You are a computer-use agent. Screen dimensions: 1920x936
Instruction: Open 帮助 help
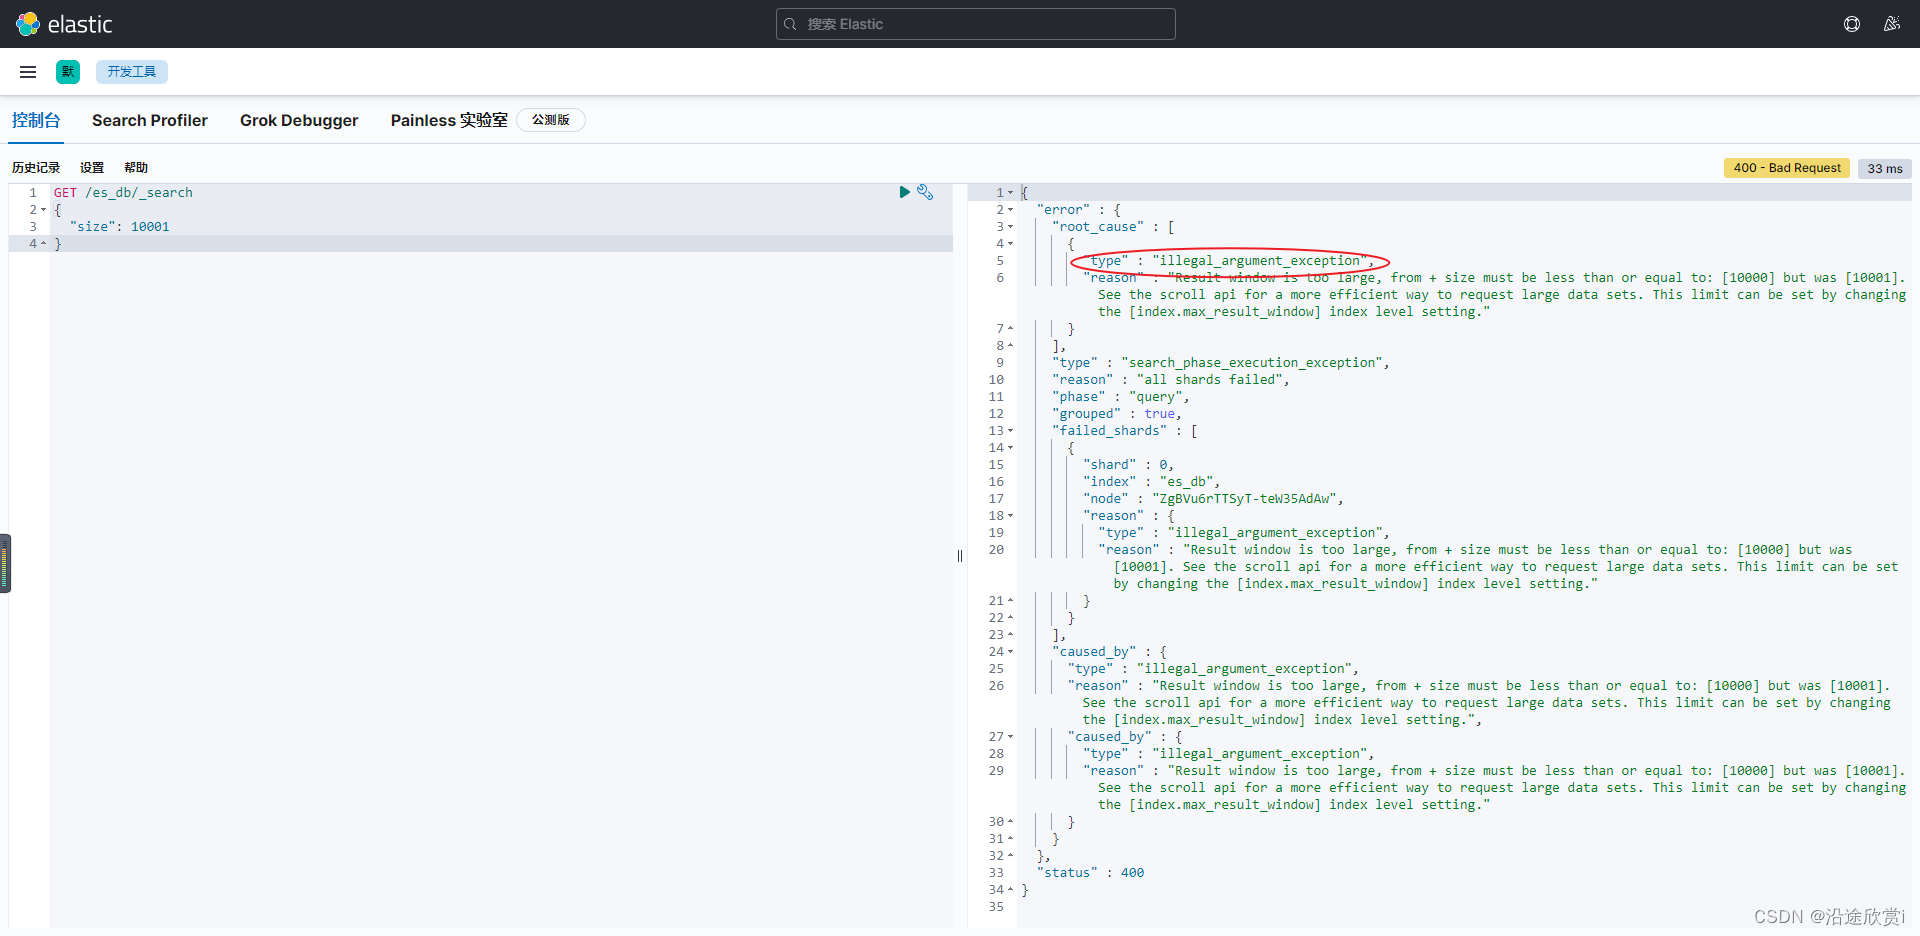pyautogui.click(x=136, y=168)
